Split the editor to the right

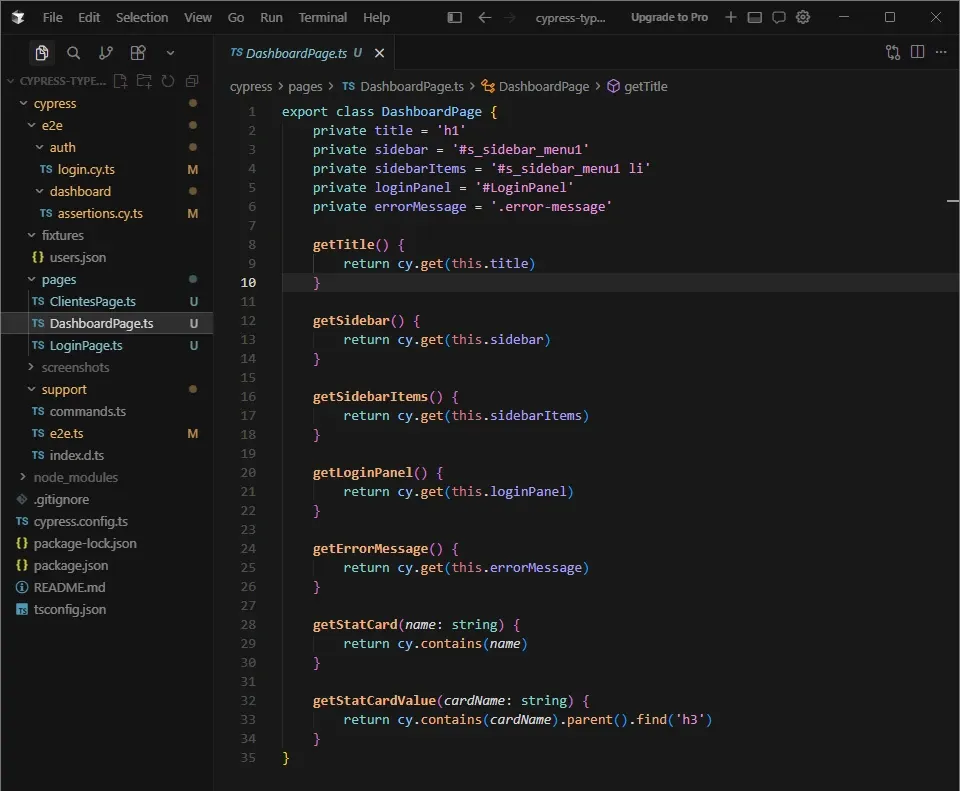coord(917,52)
